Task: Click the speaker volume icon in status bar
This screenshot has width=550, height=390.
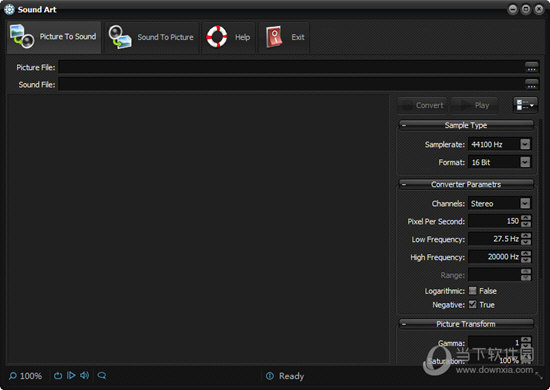Action: [x=85, y=375]
